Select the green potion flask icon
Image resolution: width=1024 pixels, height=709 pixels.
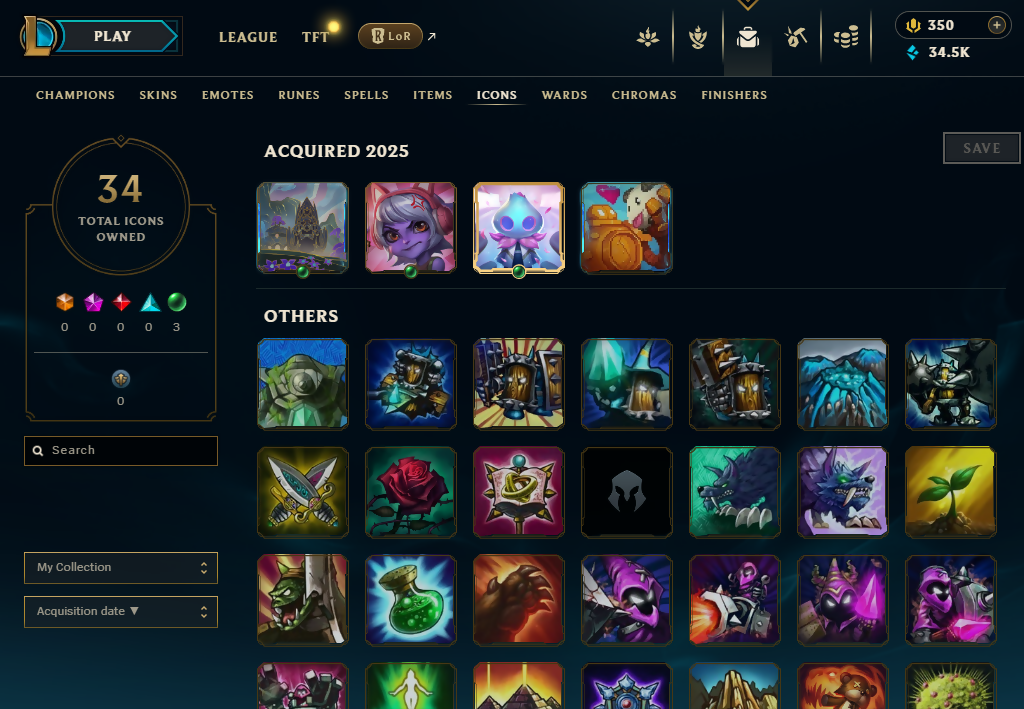(411, 600)
